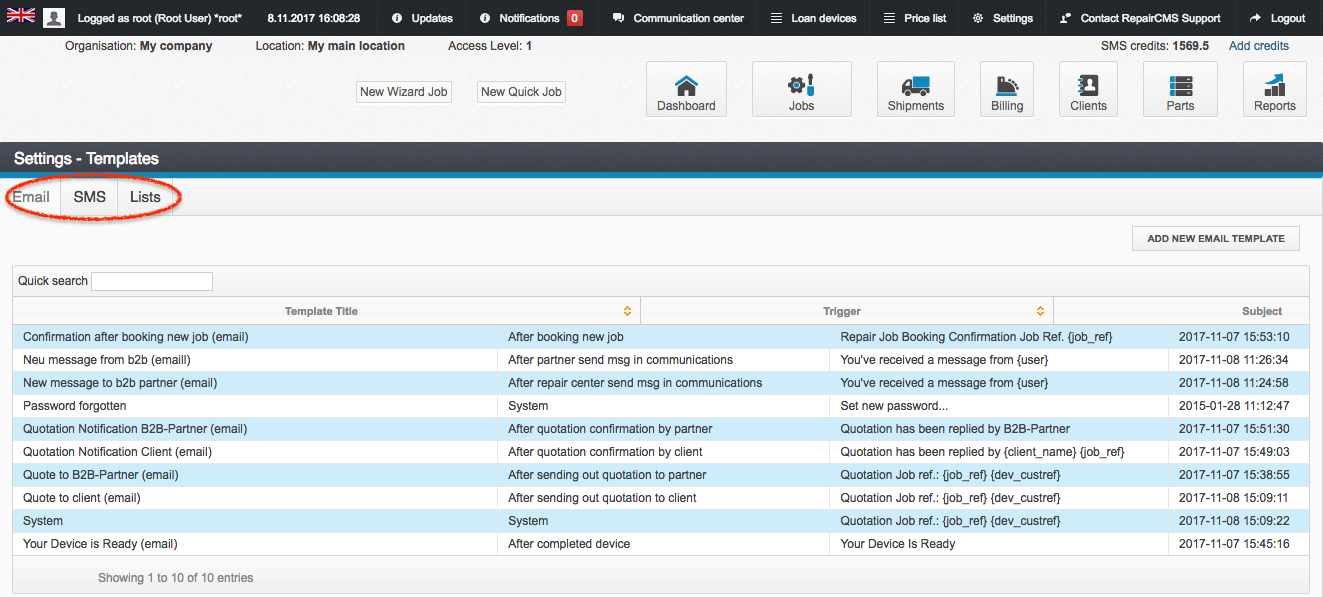1323x597 pixels.
Task: Click 'After quotation confirmation by client' cell
Action: (x=663, y=452)
